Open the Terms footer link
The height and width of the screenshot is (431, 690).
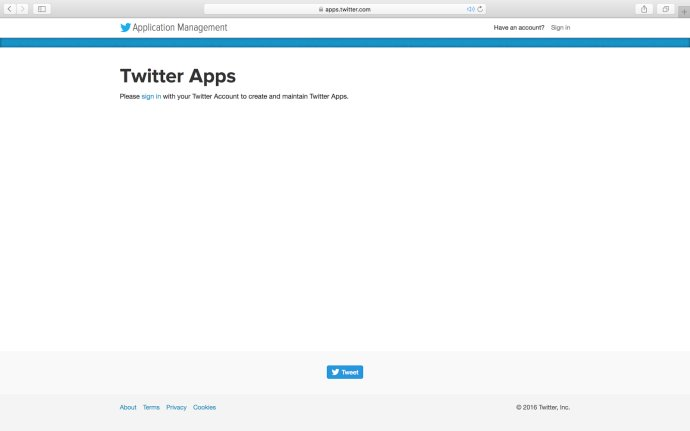tap(151, 407)
